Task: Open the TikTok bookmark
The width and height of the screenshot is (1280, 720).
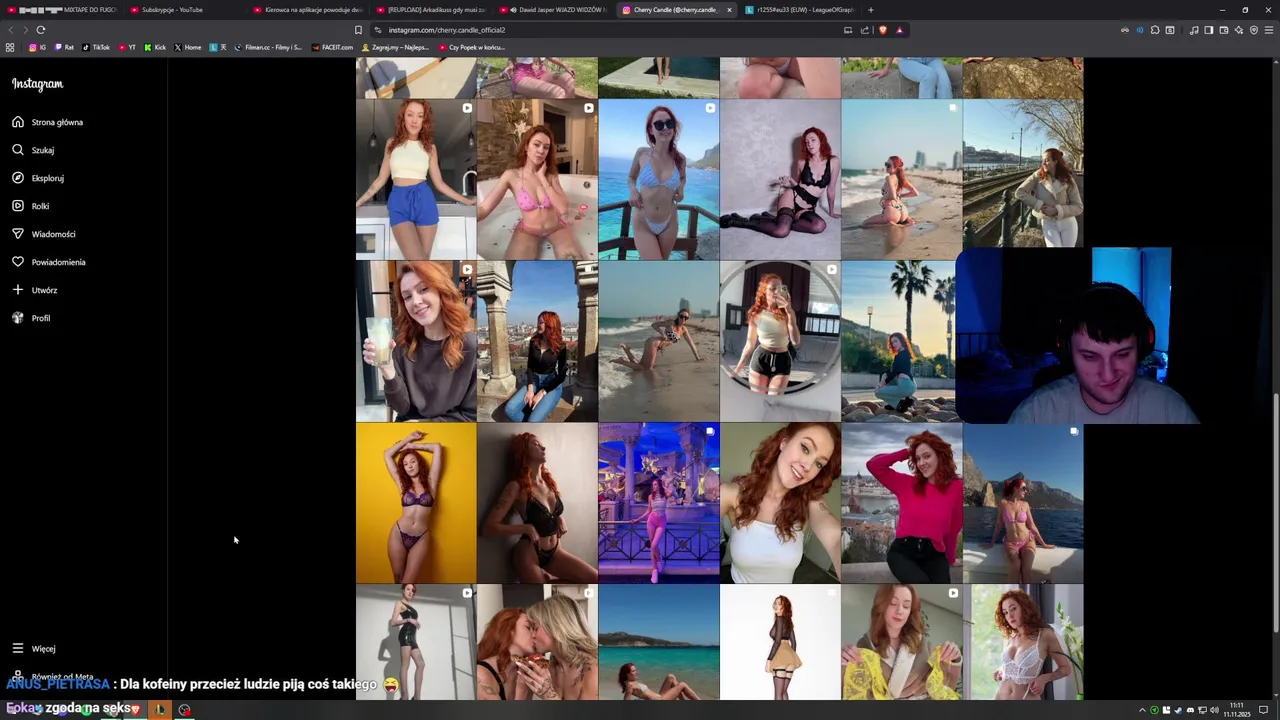Action: (x=96, y=47)
